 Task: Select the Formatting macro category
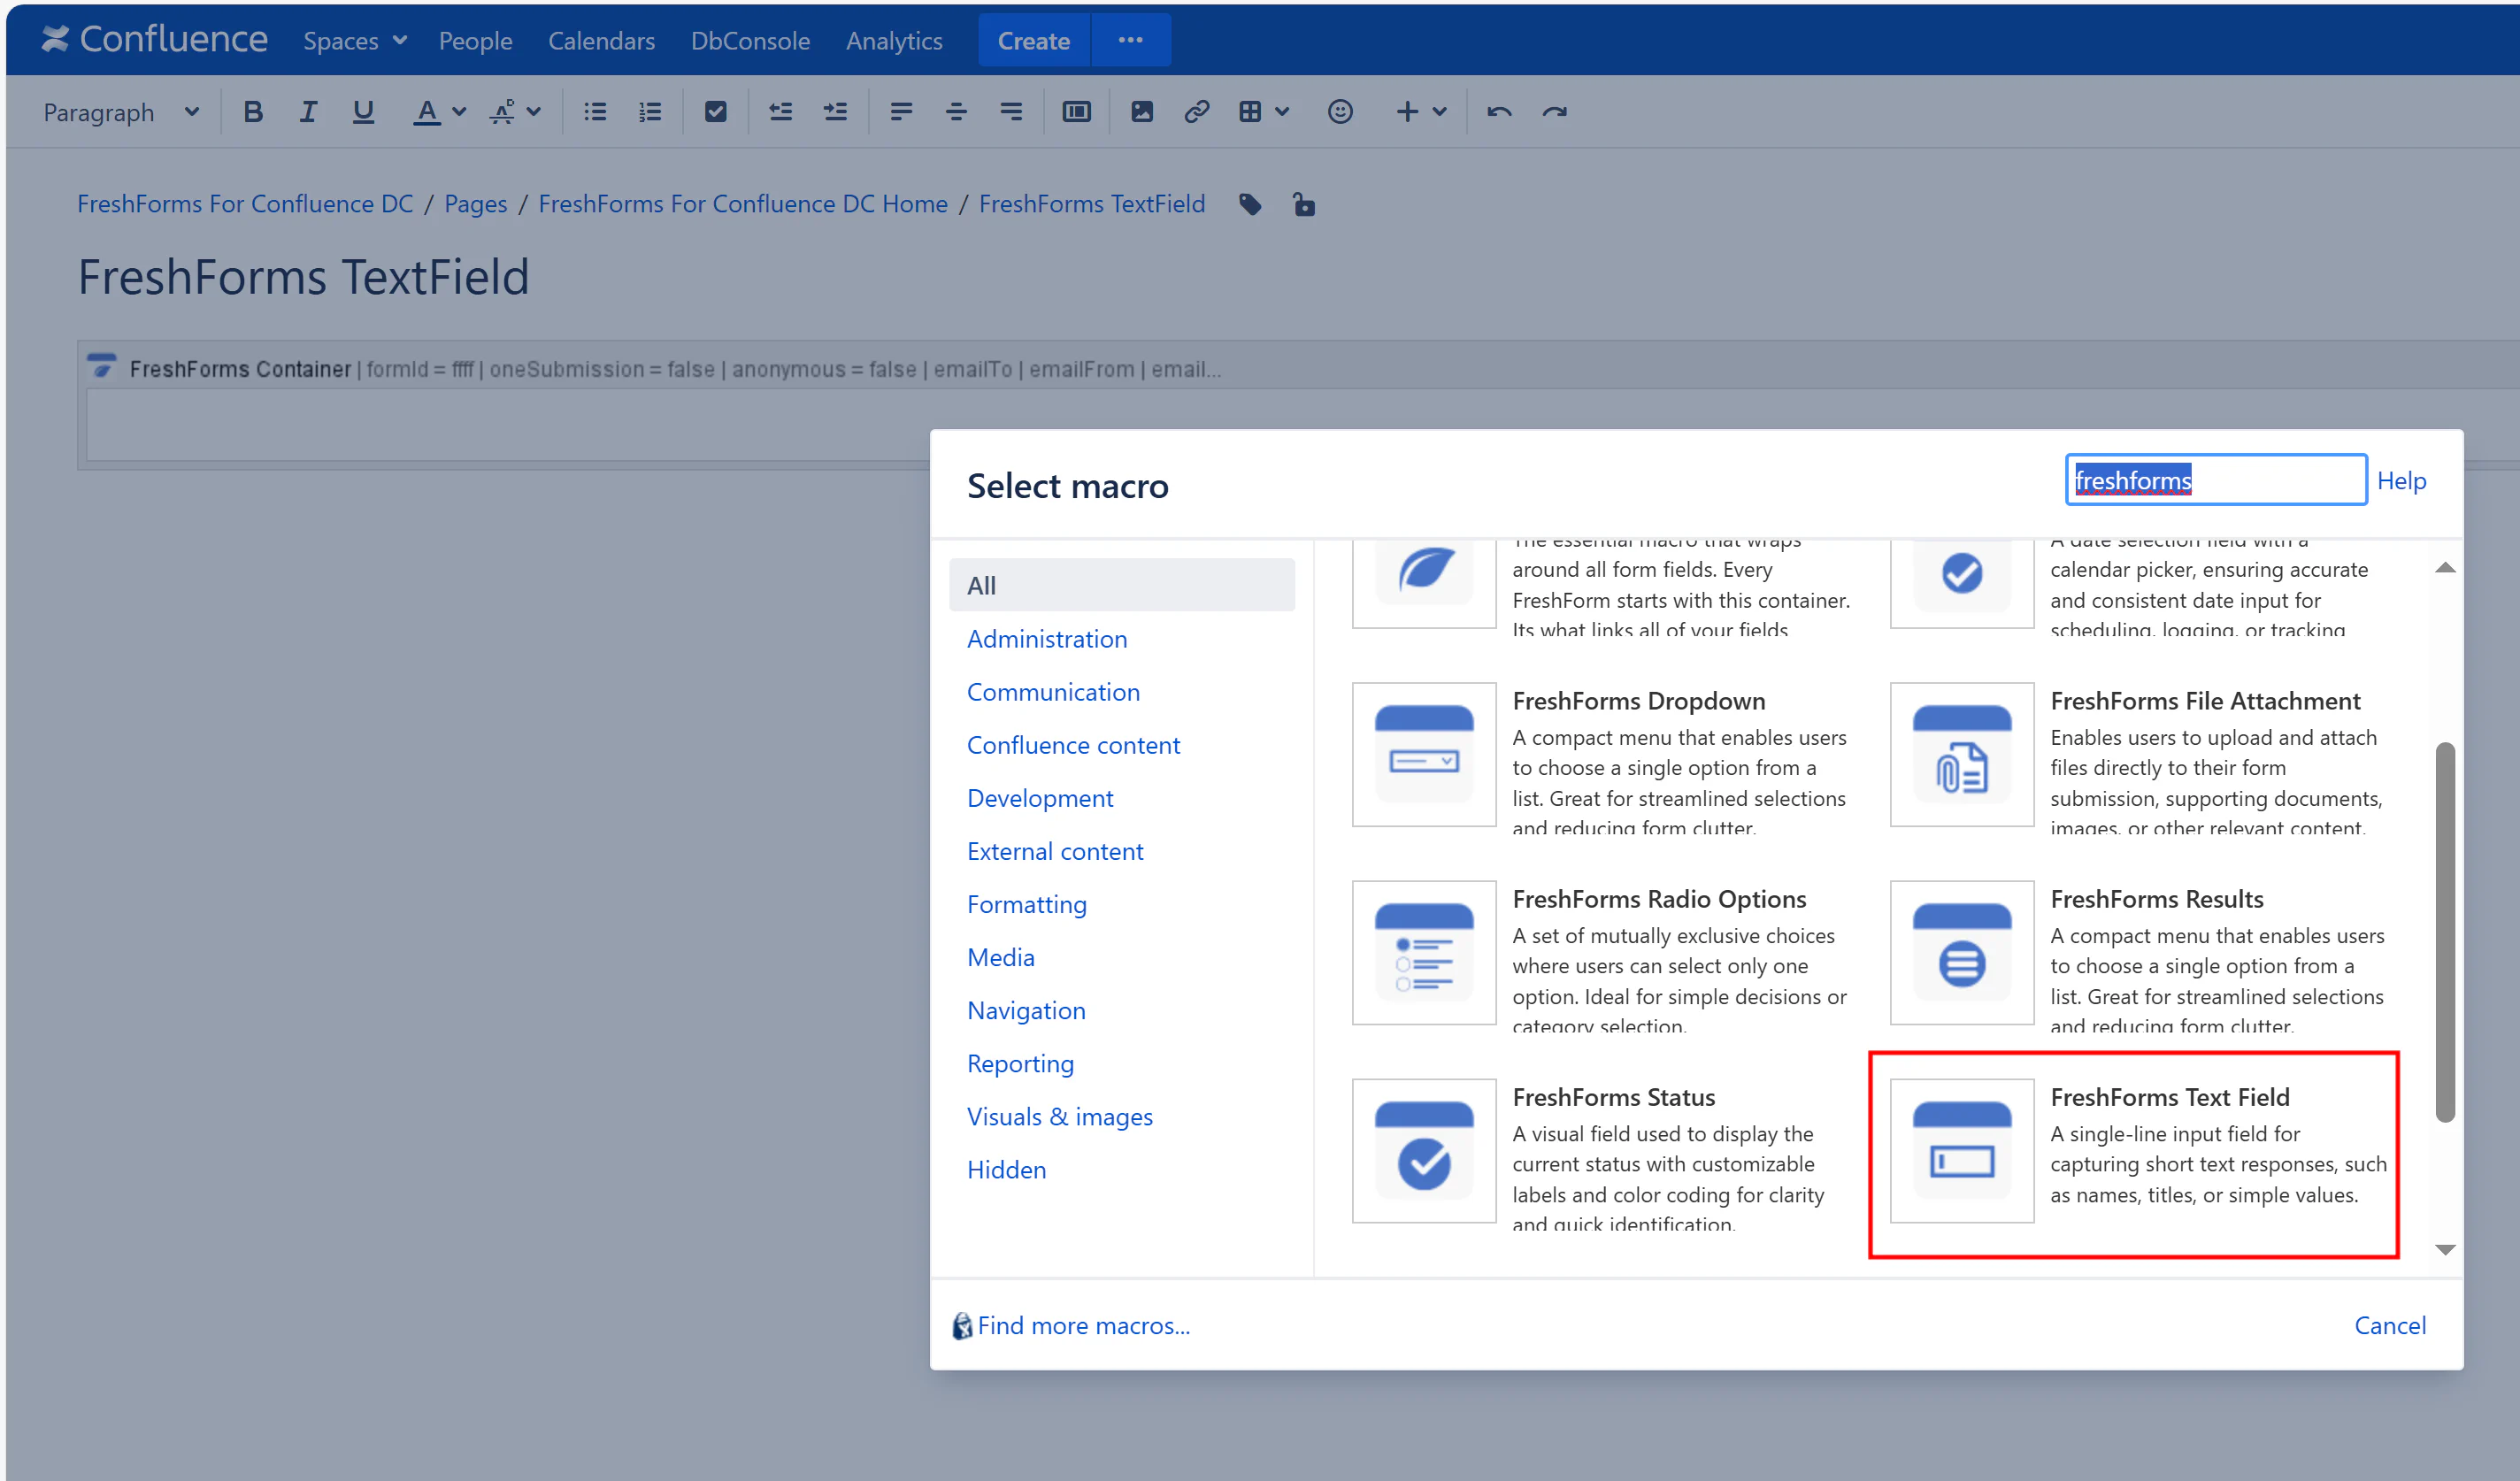point(1026,904)
